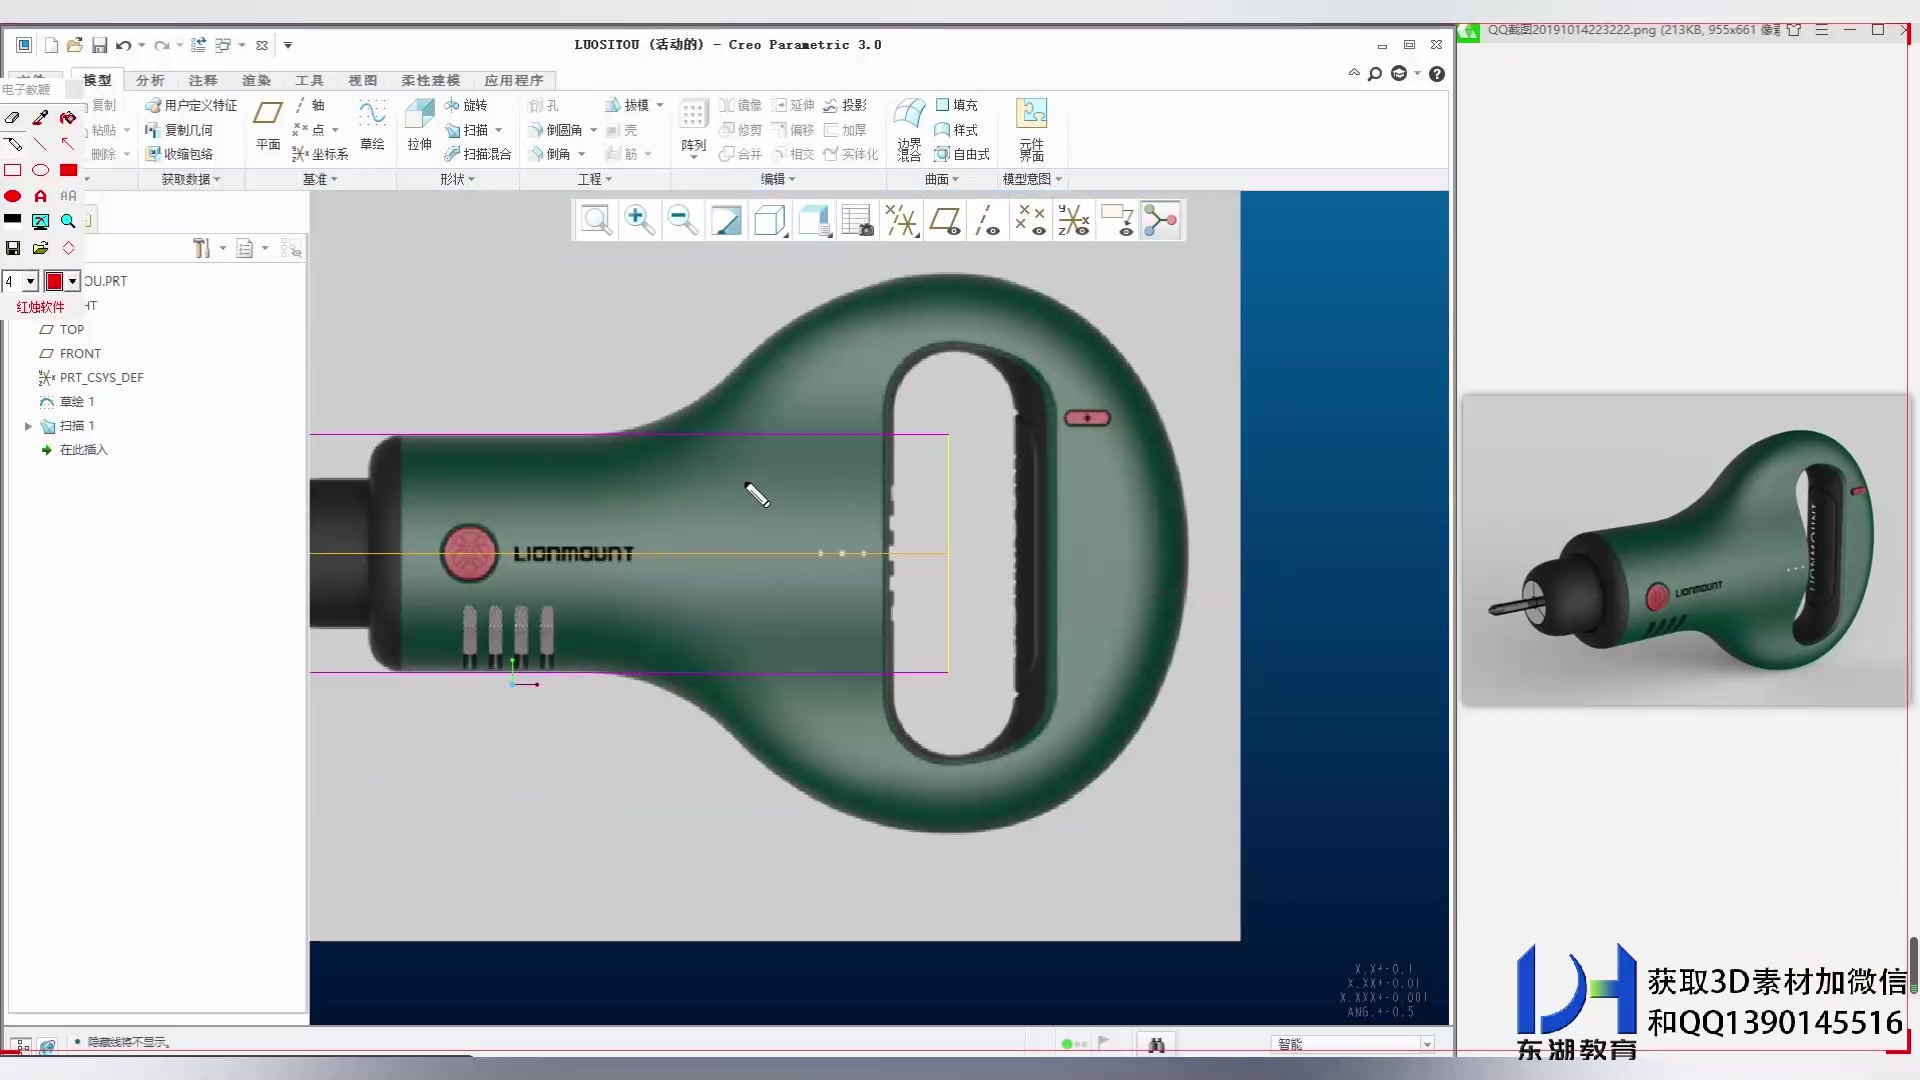1920x1080 pixels.
Task: Open the red color dropdown arrow
Action: (72, 282)
